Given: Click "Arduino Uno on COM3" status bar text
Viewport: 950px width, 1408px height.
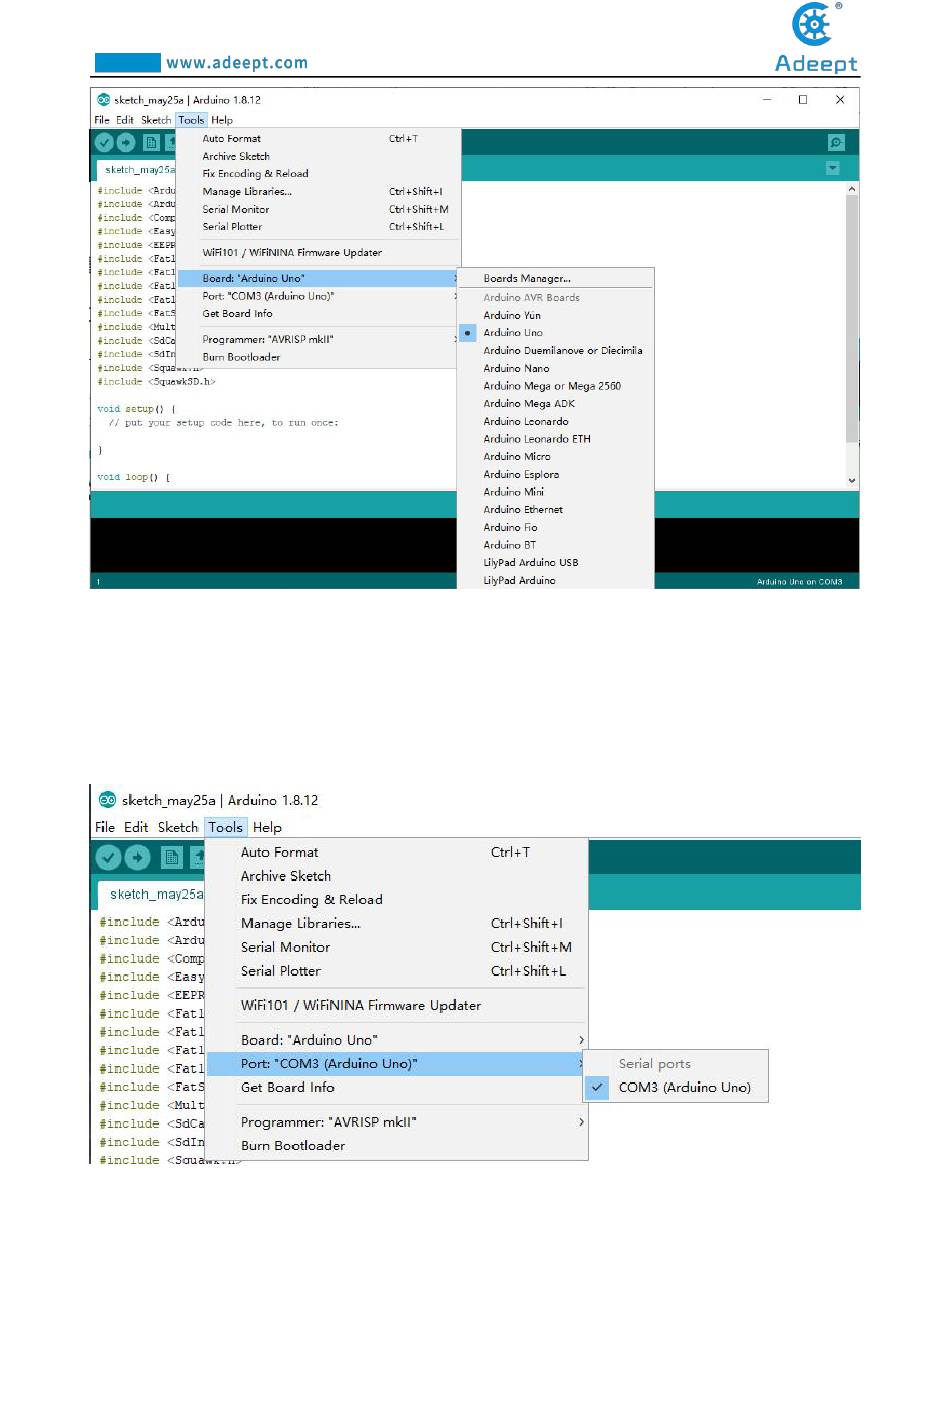Looking at the screenshot, I should 799,581.
